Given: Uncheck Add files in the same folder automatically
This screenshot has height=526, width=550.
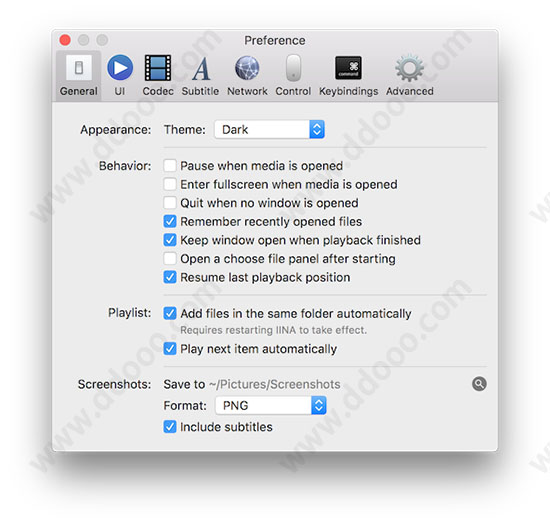Looking at the screenshot, I should click(x=170, y=313).
